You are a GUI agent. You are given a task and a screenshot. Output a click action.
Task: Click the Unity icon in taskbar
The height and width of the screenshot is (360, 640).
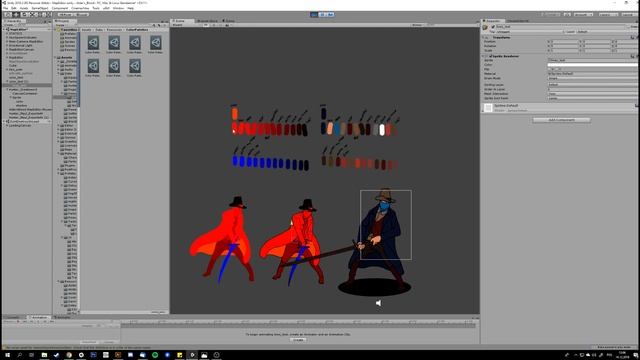coord(192,355)
